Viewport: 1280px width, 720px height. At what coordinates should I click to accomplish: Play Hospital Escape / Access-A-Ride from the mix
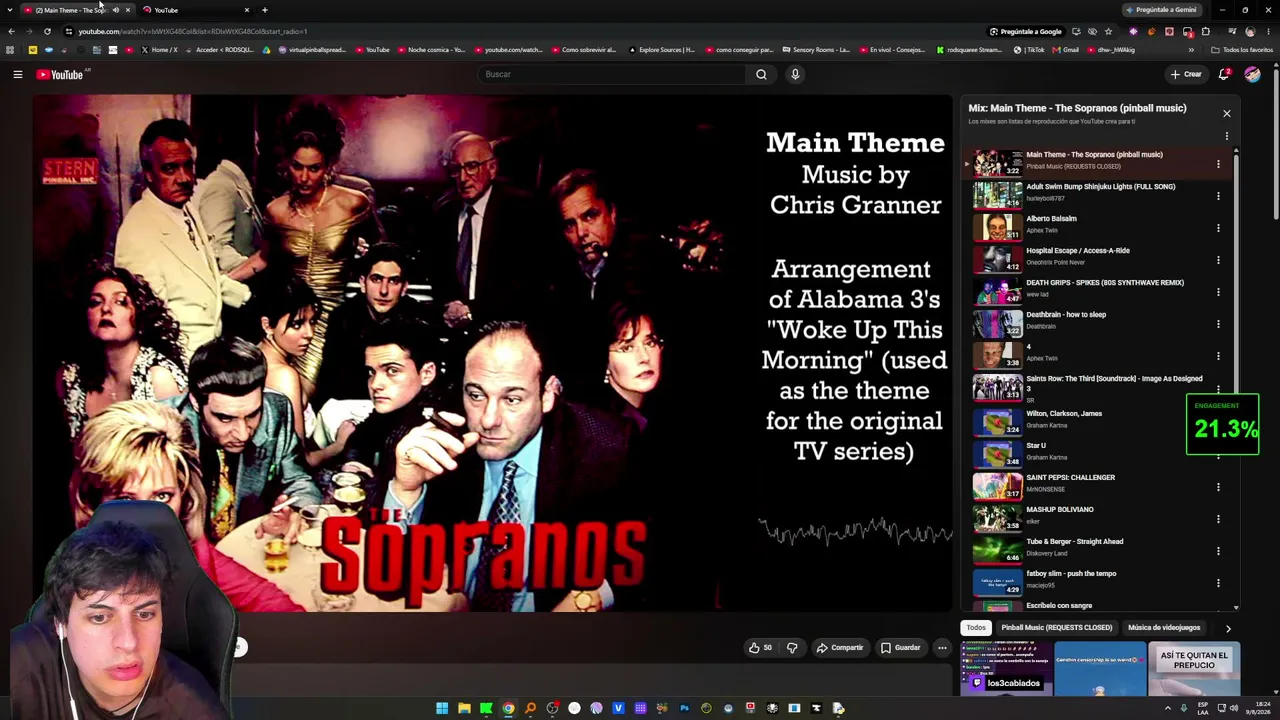click(x=1095, y=258)
